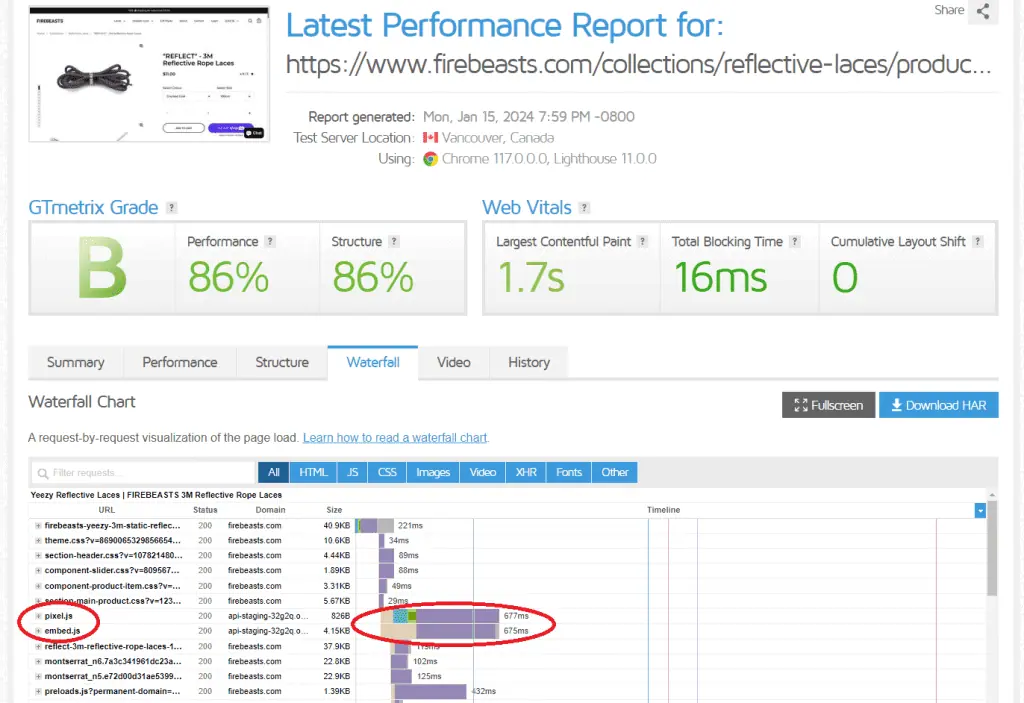1024x703 pixels.
Task: Filter requests by Fonts
Action: coord(569,472)
